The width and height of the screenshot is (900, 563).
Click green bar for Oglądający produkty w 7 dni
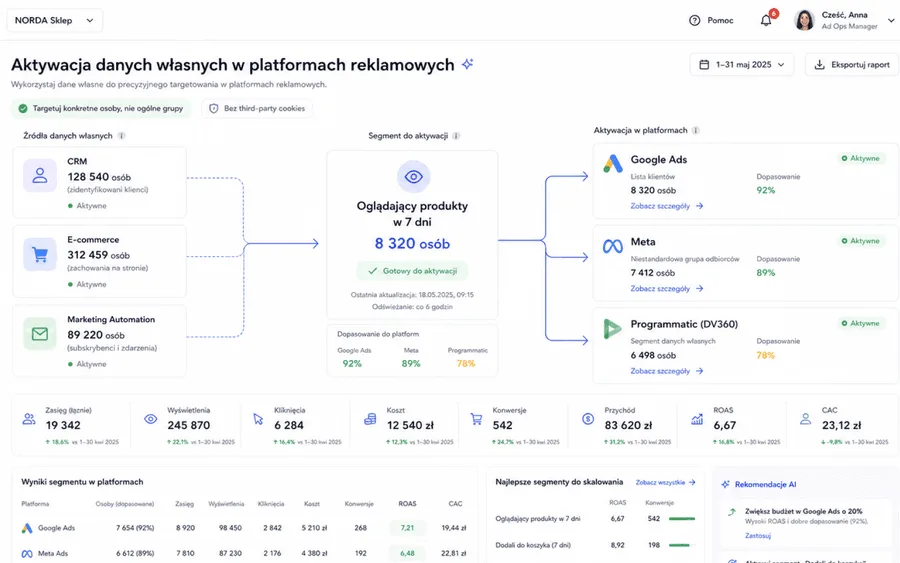coord(682,519)
